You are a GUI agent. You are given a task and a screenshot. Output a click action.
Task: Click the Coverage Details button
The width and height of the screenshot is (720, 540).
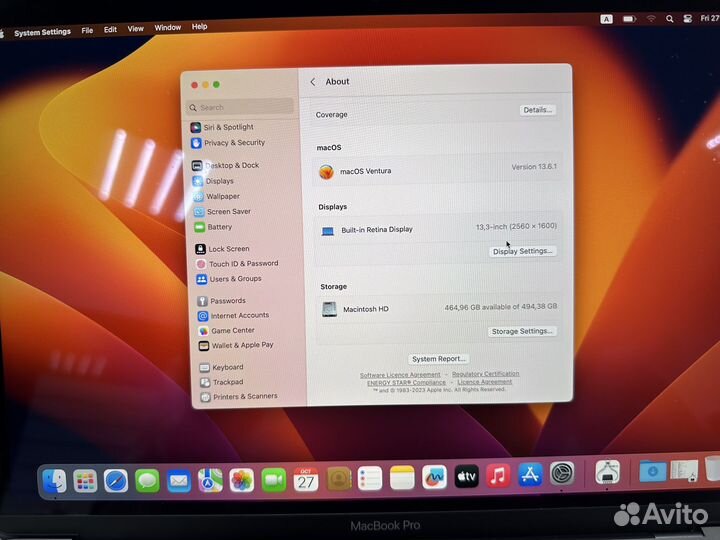coord(538,110)
